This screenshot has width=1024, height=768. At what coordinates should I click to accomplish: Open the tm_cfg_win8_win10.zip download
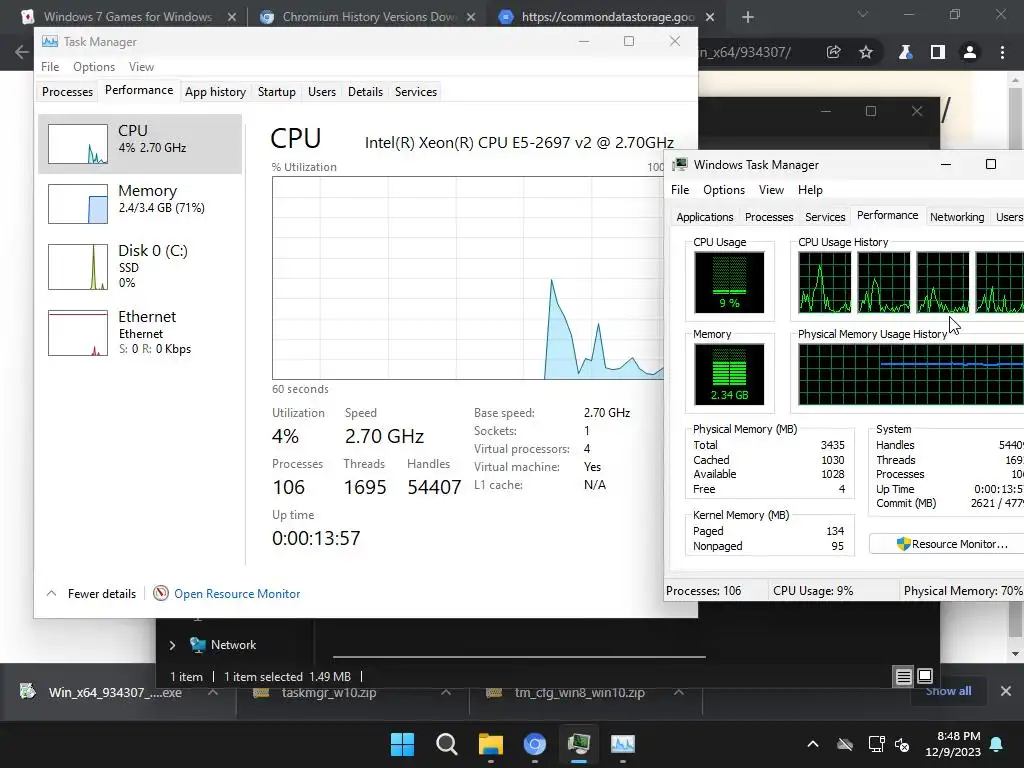coord(566,692)
